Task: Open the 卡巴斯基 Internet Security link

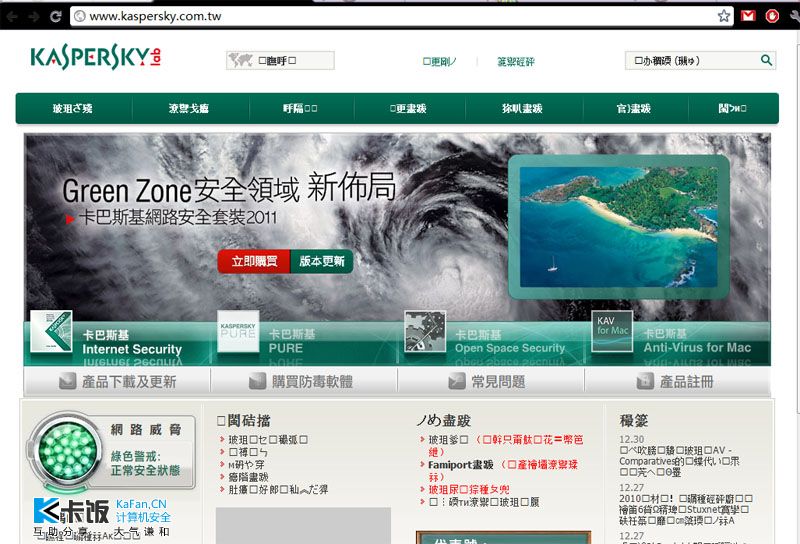Action: click(x=132, y=342)
